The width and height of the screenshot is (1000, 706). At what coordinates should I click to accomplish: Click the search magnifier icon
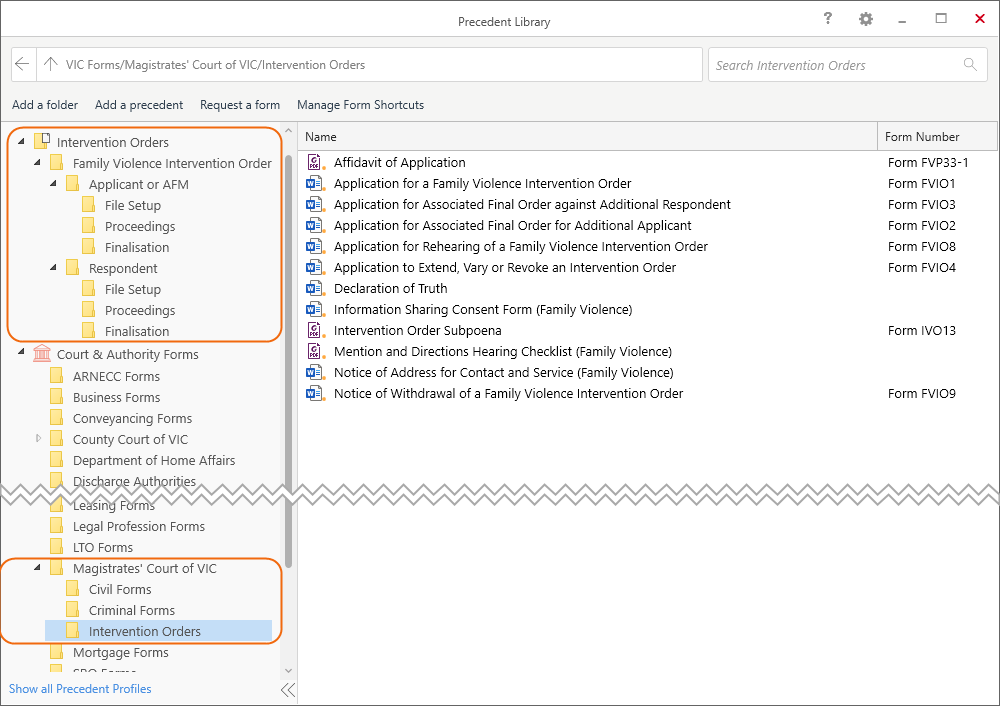(x=969, y=65)
